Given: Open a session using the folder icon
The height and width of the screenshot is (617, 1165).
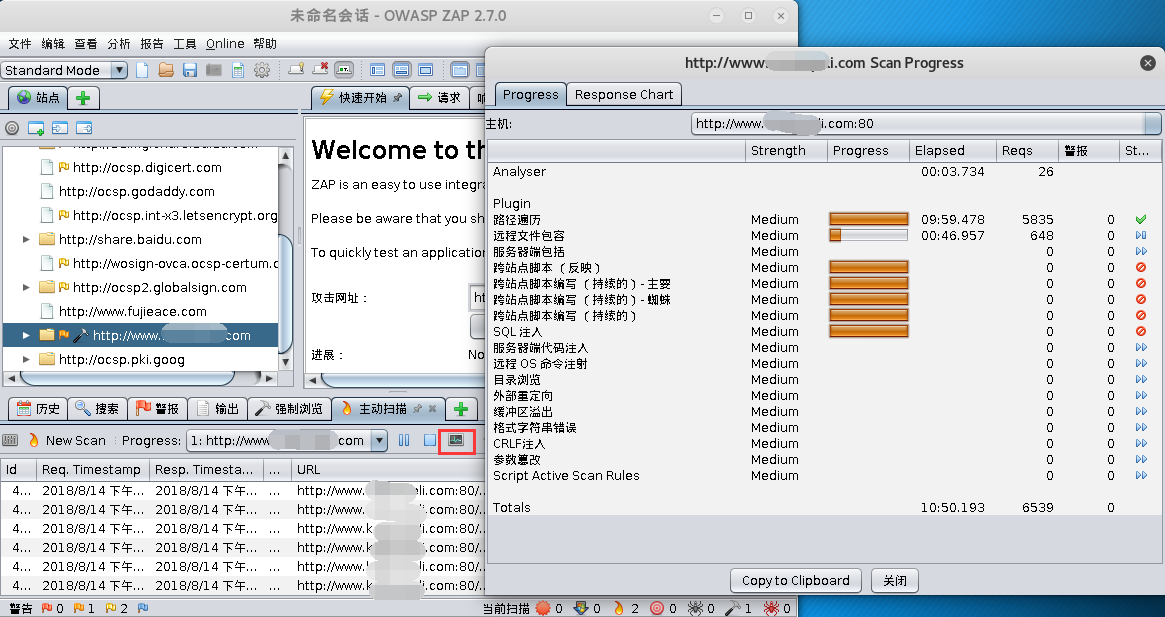Looking at the screenshot, I should [166, 70].
